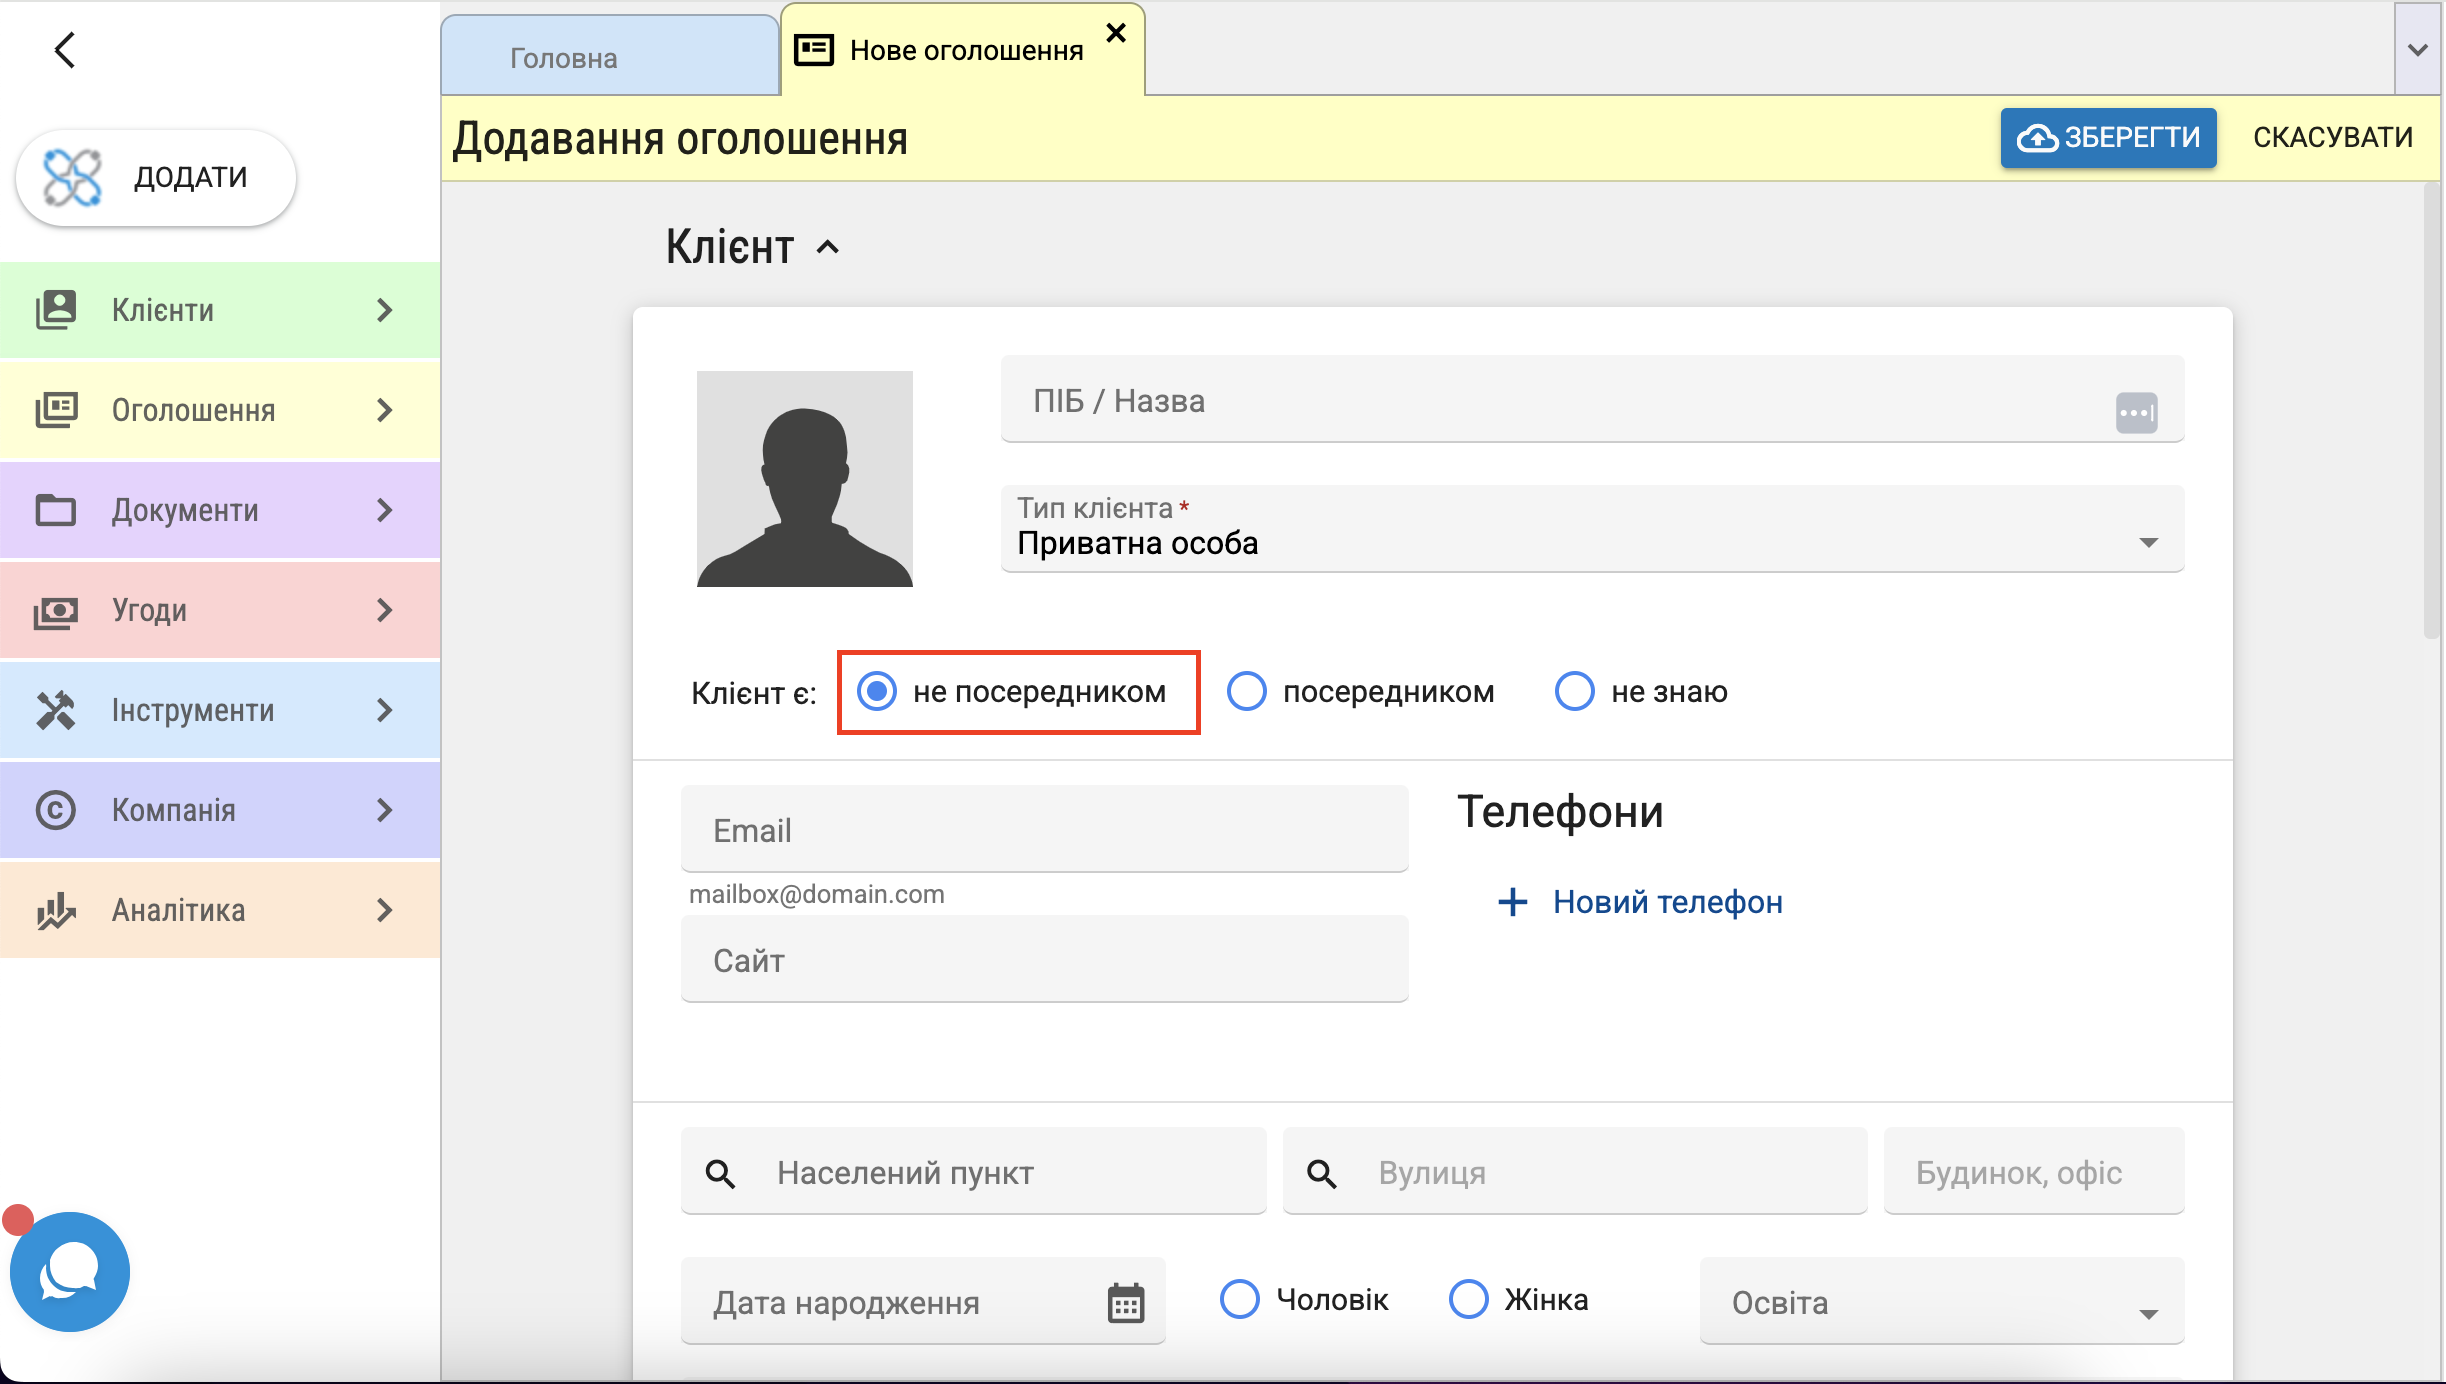Select the 'Жінка' gender option

tap(1469, 1299)
